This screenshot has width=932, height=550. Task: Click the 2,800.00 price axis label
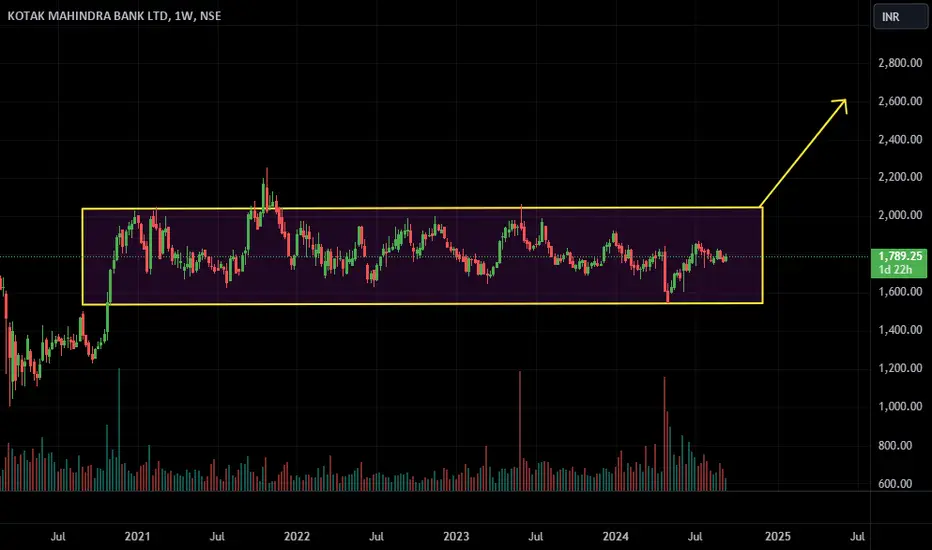(900, 62)
